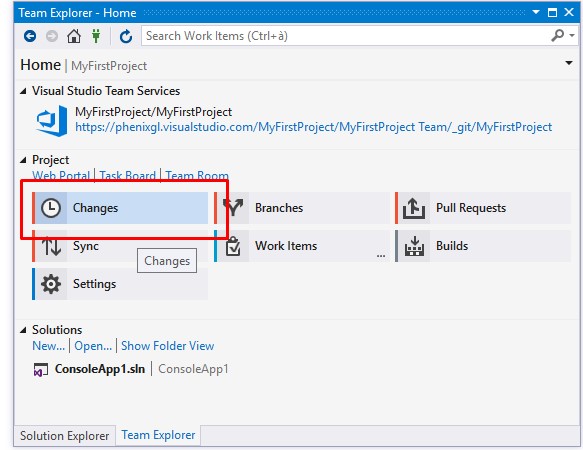Open the Pull Requests tile

483,208
